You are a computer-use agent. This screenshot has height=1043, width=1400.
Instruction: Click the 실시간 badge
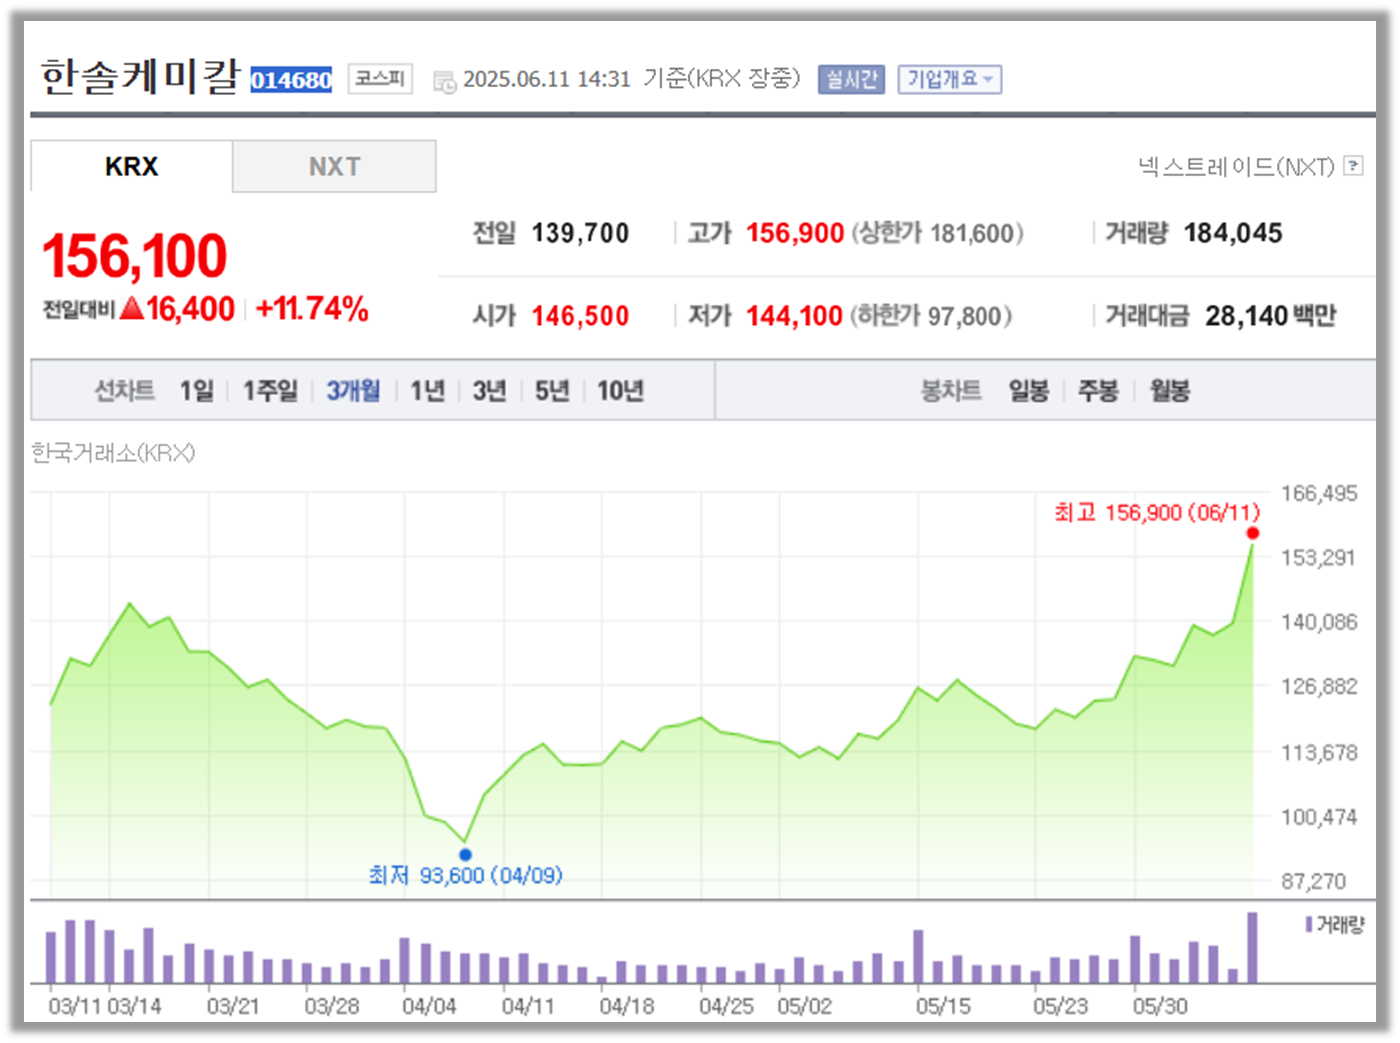tap(851, 79)
